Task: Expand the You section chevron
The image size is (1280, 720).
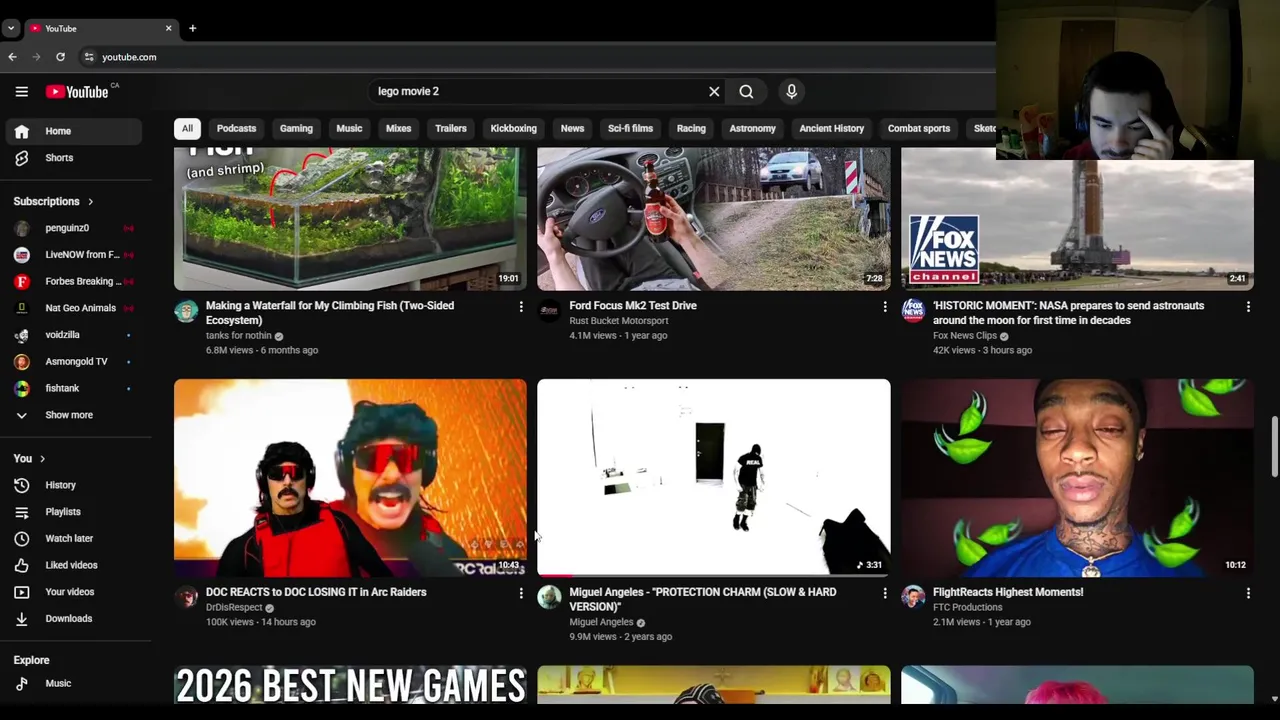Action: click(x=42, y=459)
